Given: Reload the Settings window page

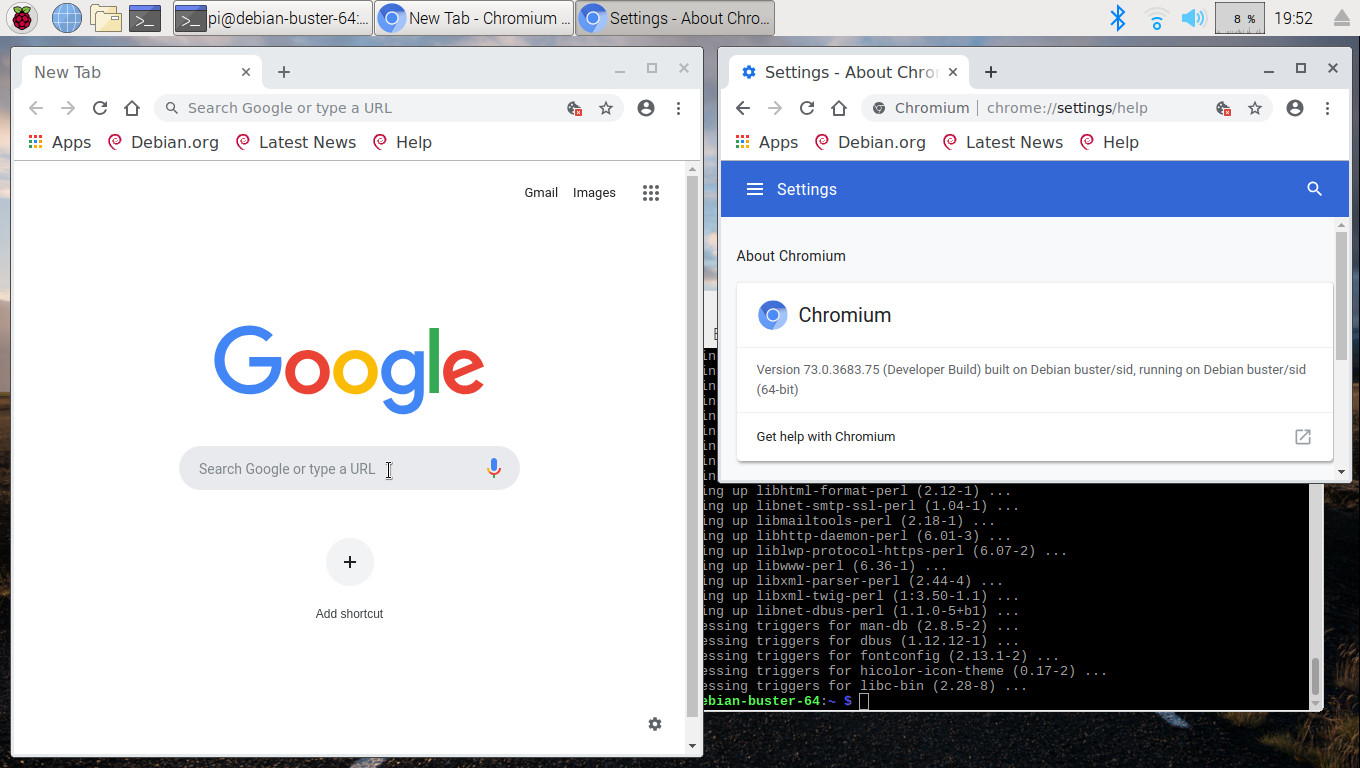Looking at the screenshot, I should 807,108.
